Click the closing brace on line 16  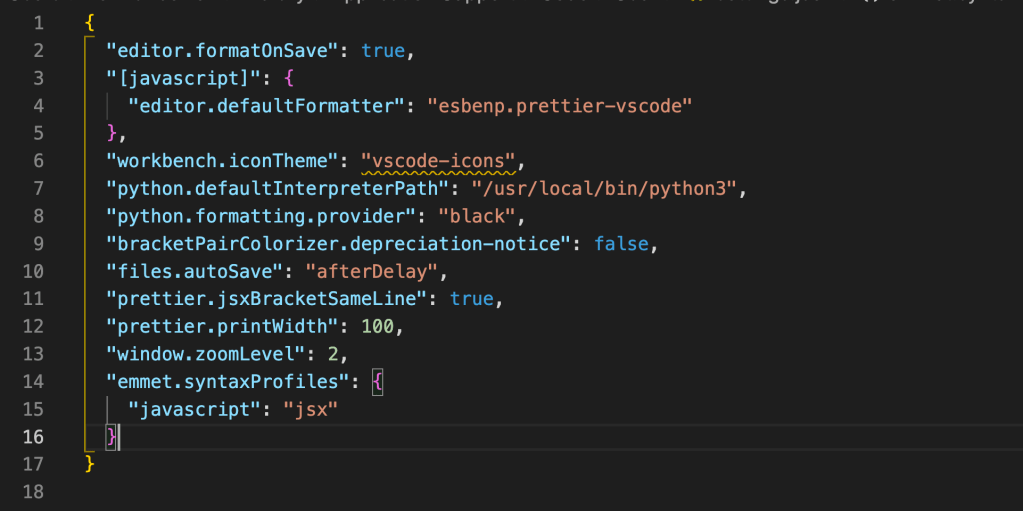click(x=112, y=437)
